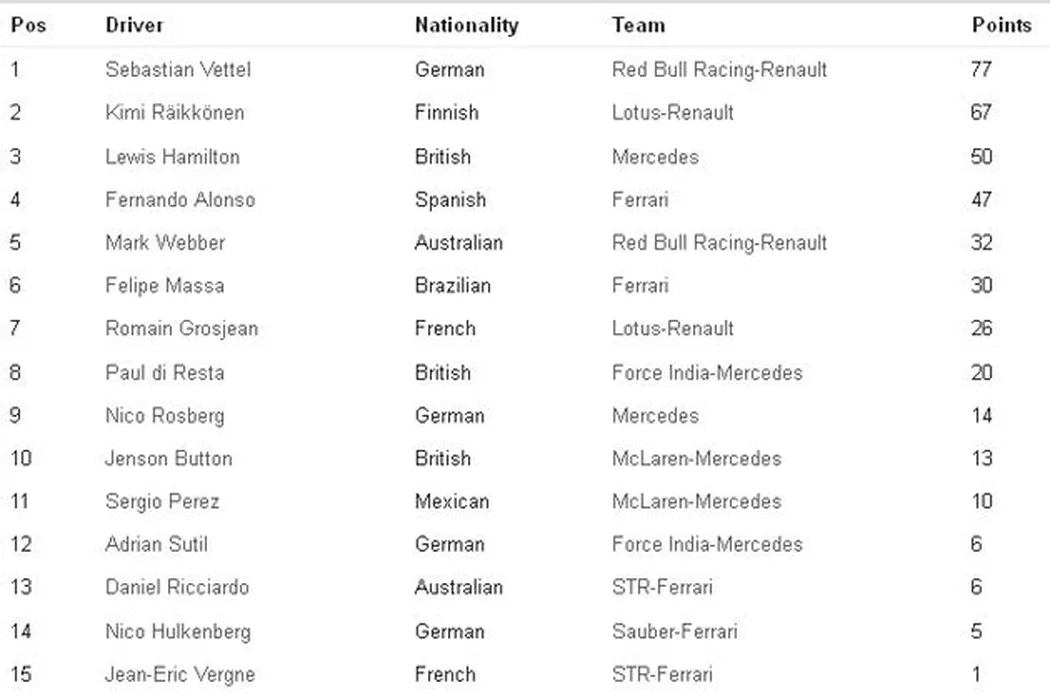
Task: Click the Nationality column header
Action: 466,26
